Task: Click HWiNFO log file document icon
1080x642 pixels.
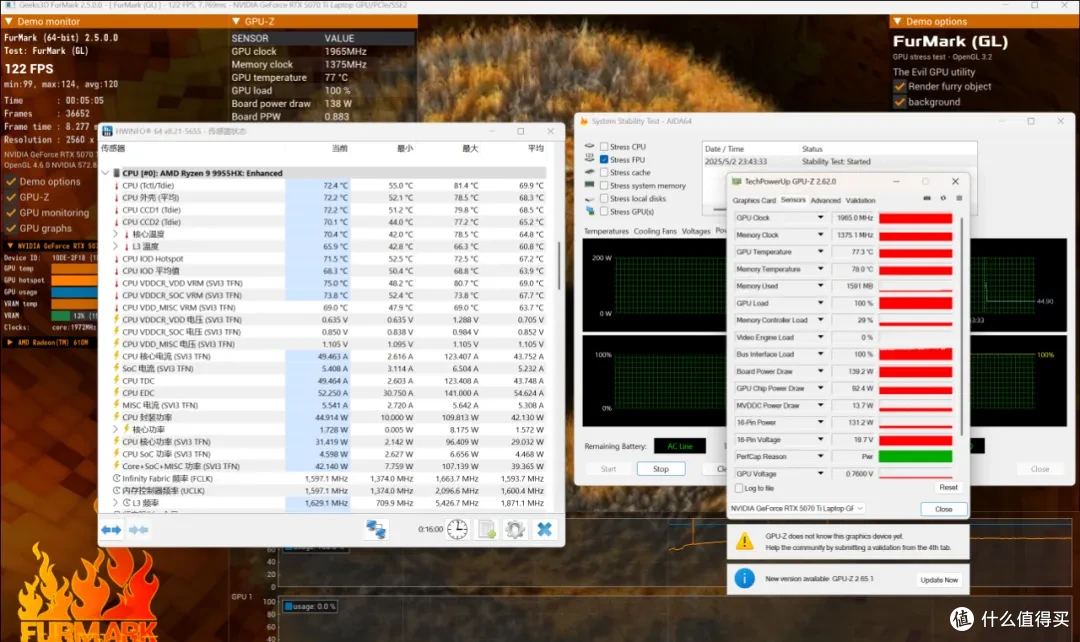Action: (487, 529)
